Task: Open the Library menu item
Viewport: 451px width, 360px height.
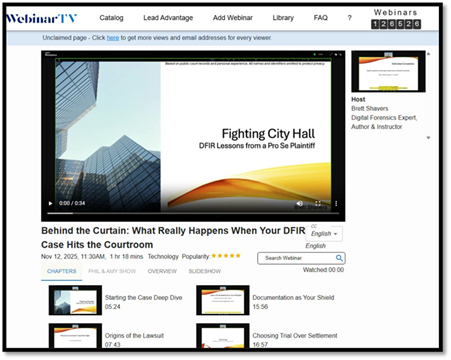Action: pos(283,18)
